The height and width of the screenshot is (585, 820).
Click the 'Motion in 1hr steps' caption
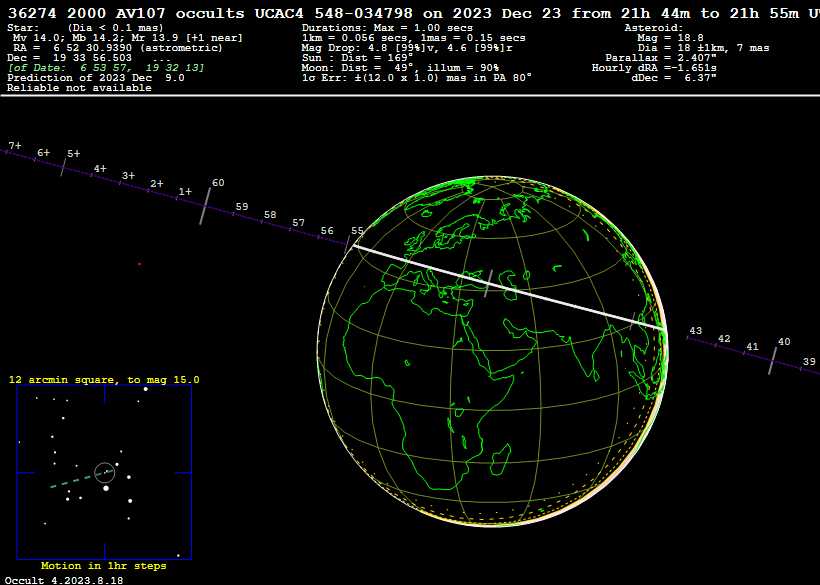click(x=104, y=566)
